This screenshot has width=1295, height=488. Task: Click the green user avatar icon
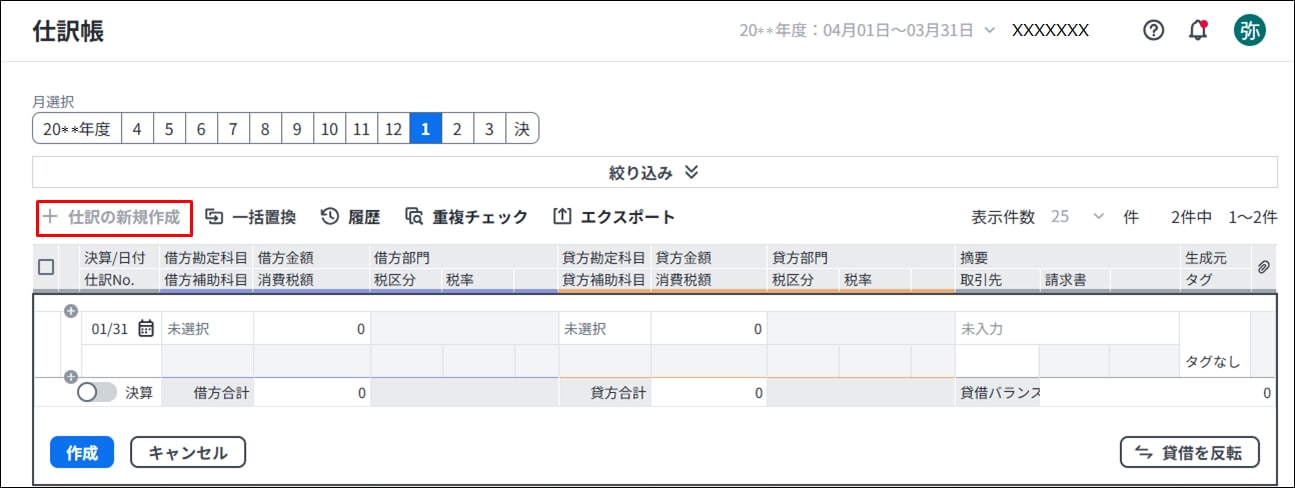click(1249, 30)
